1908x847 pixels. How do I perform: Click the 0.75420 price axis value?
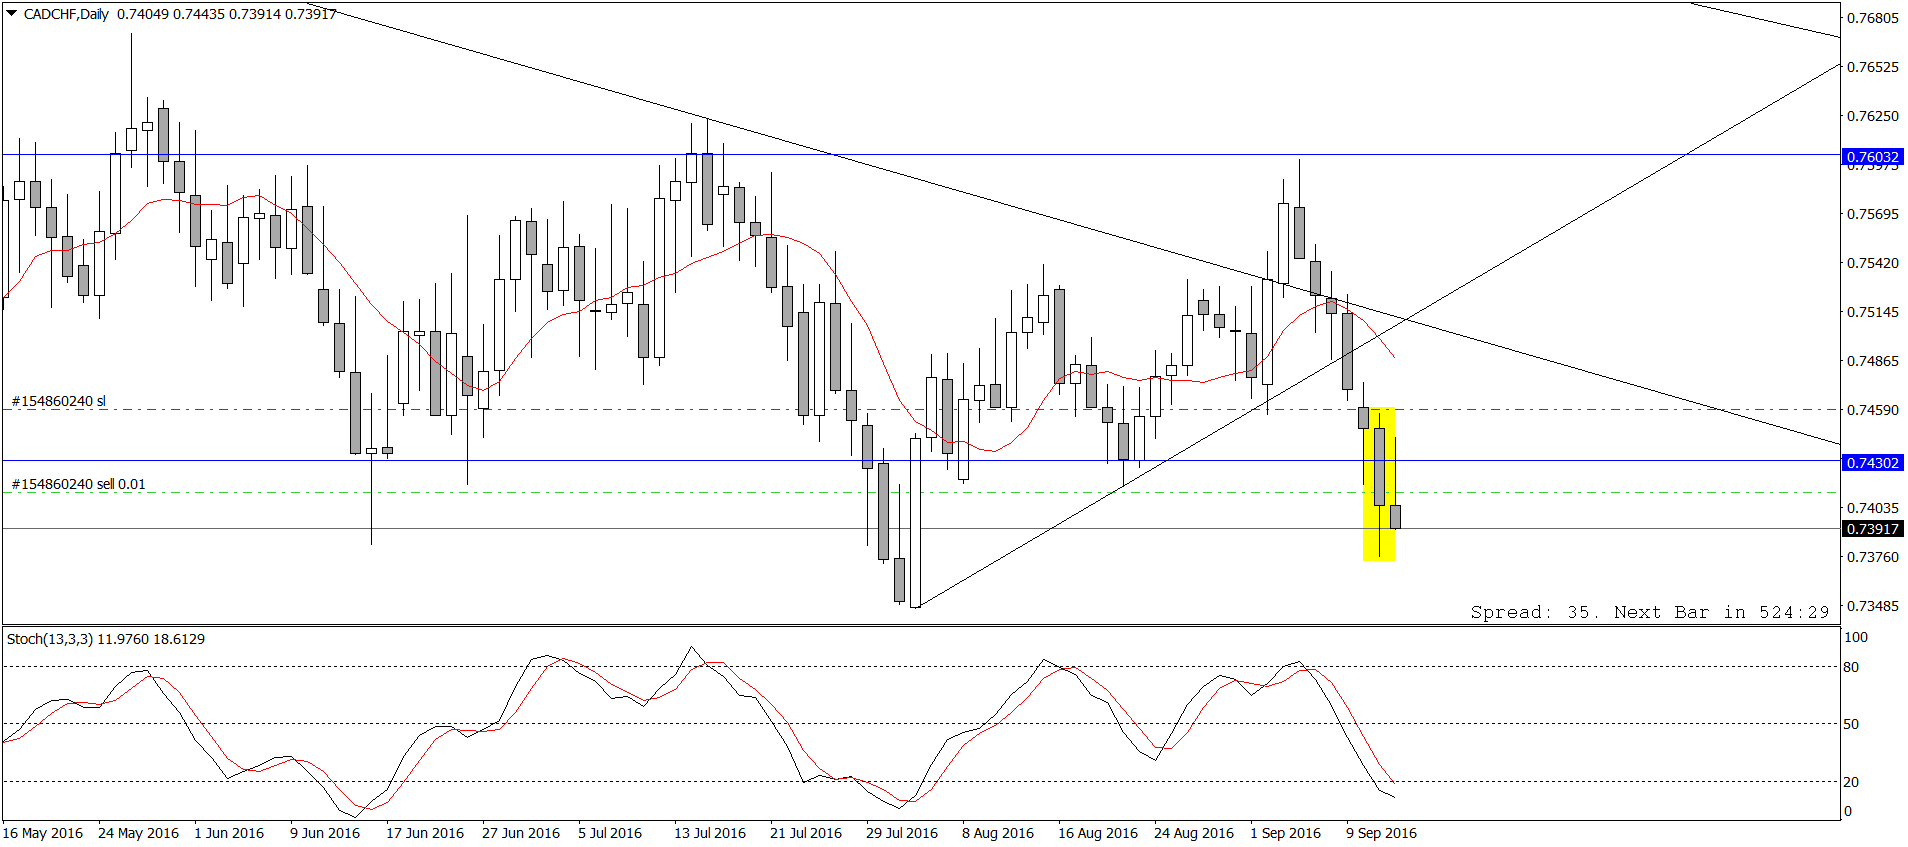pyautogui.click(x=1872, y=263)
